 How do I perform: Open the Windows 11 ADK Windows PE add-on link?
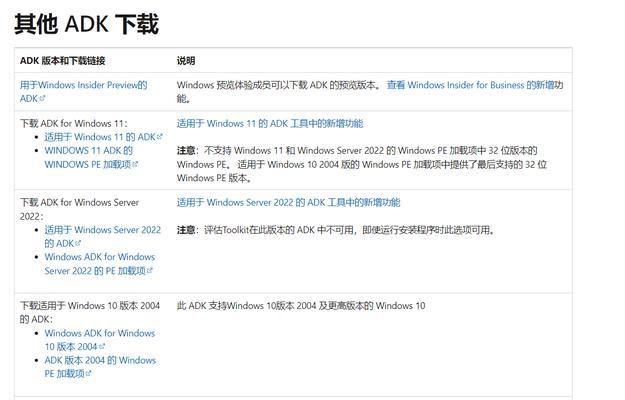click(x=88, y=157)
